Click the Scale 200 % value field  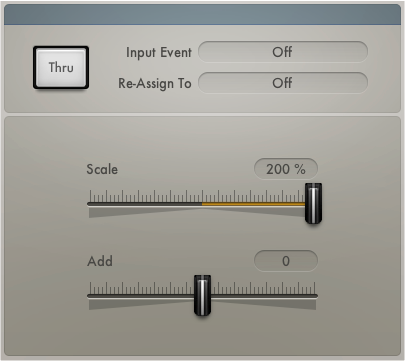pos(286,169)
